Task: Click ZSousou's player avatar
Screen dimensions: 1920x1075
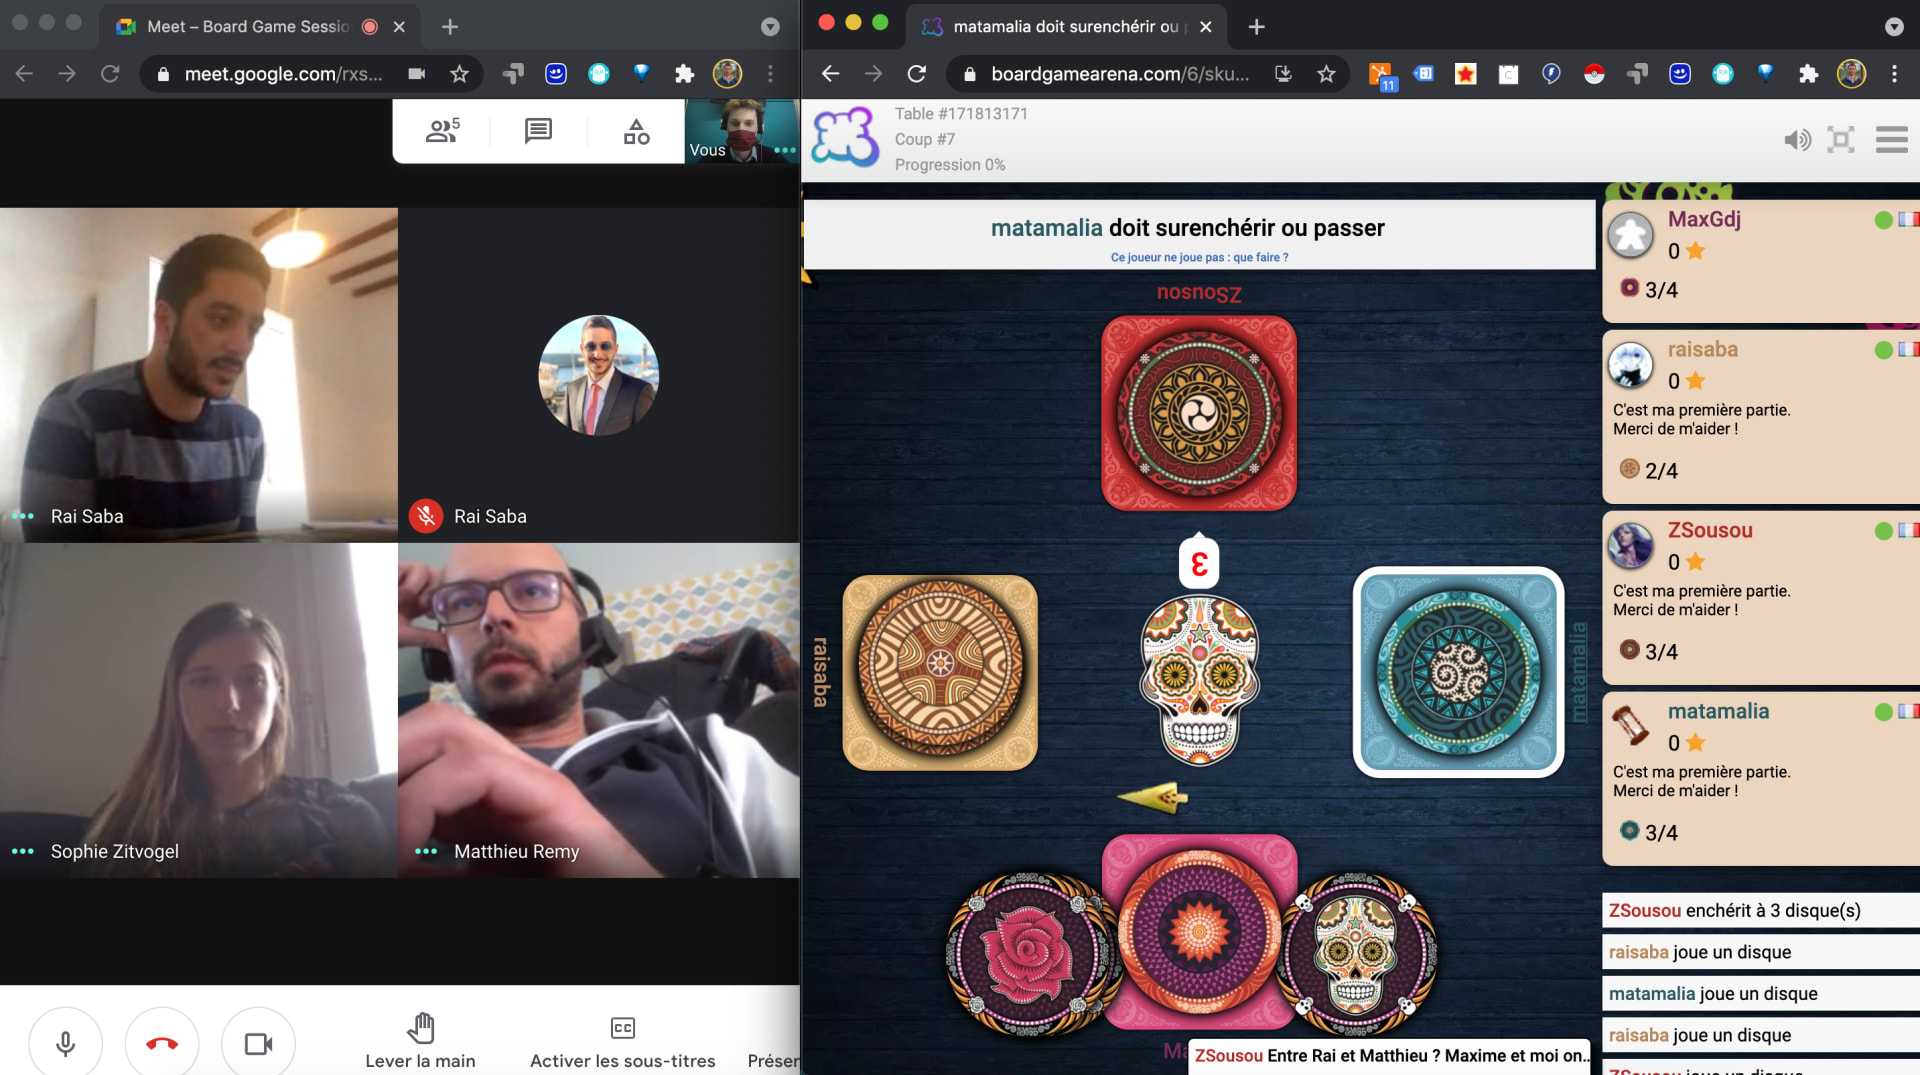Action: click(x=1631, y=546)
